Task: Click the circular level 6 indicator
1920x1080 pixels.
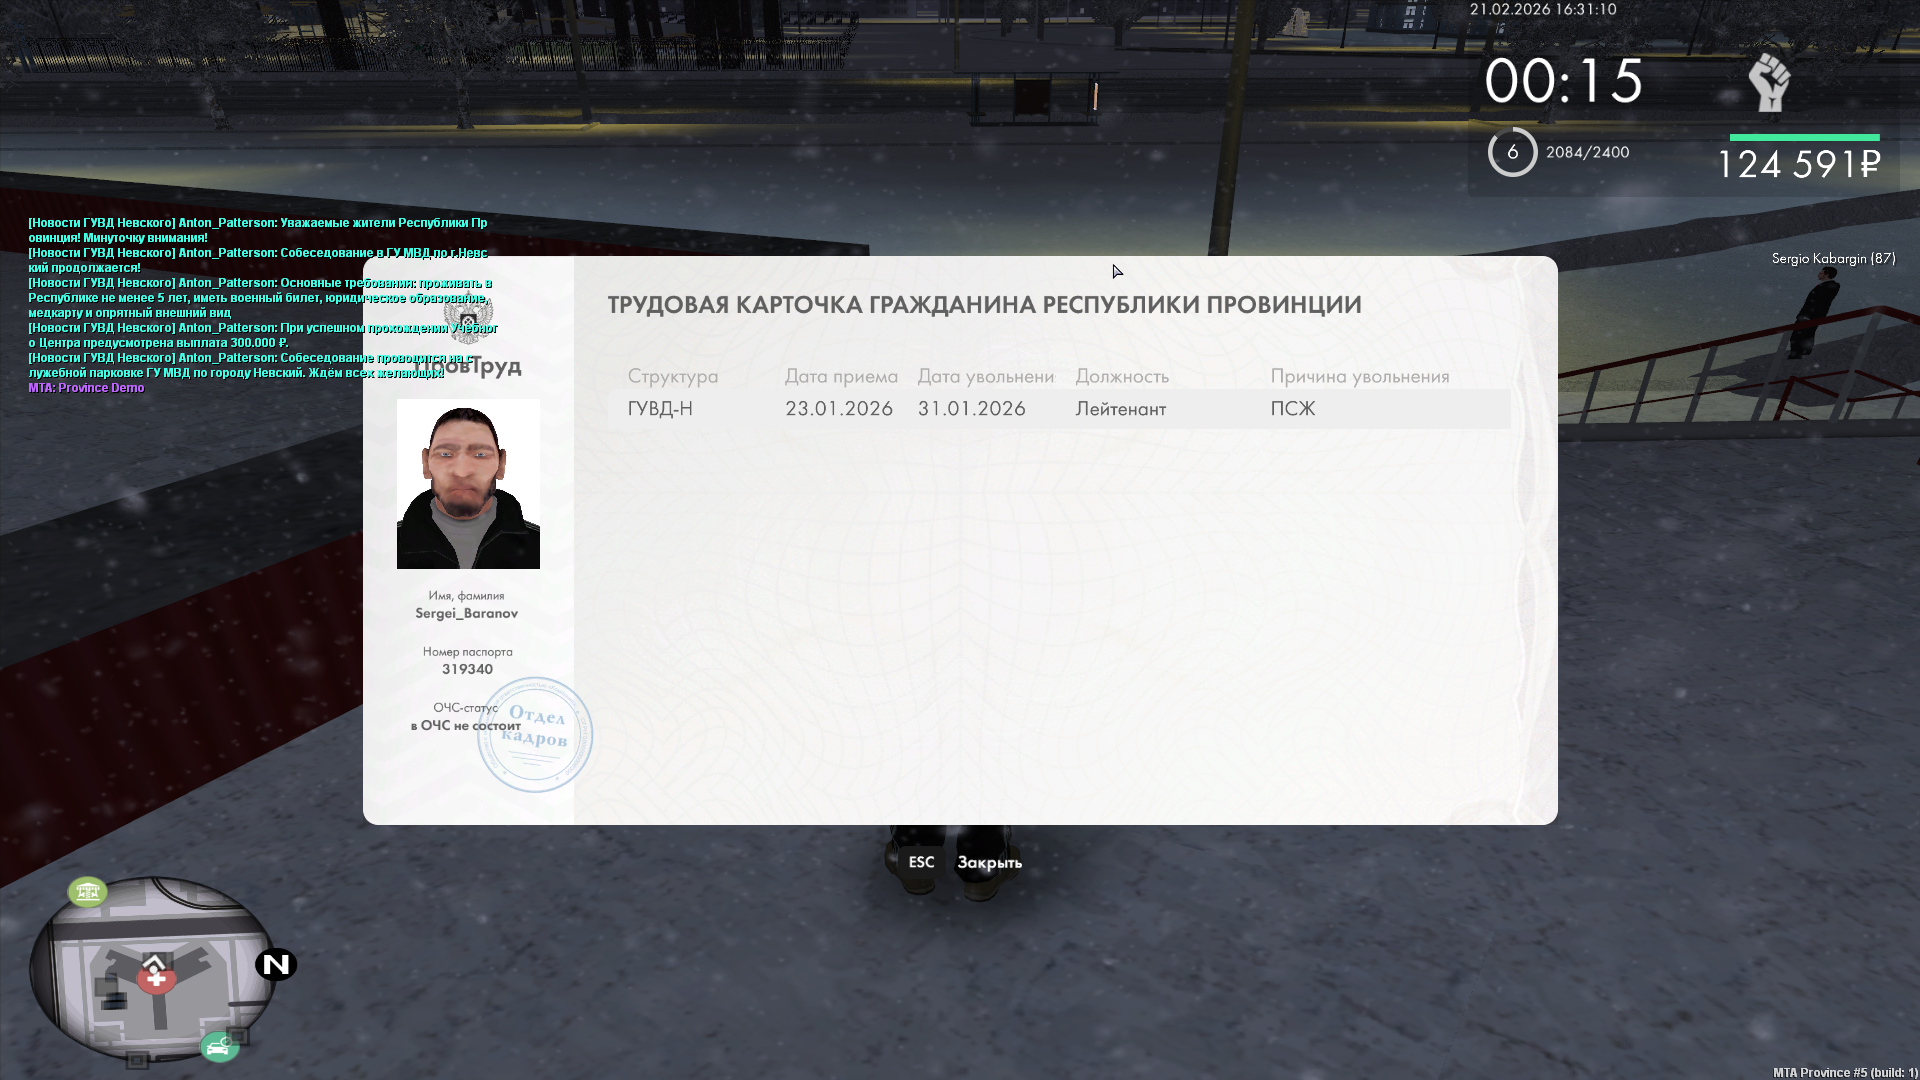Action: 1512,152
